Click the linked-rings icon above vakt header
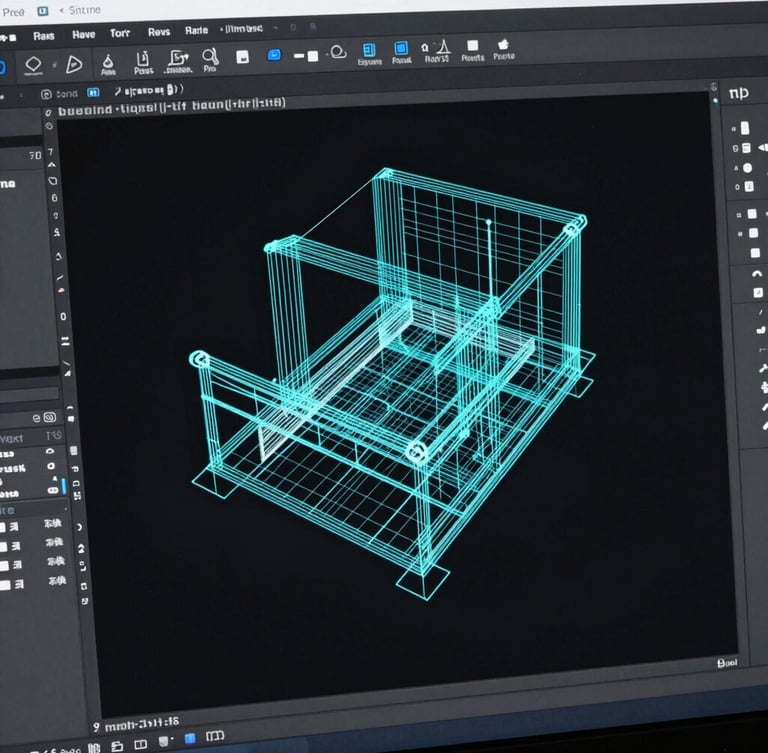Screen dimensions: 768x753 (x=50, y=417)
